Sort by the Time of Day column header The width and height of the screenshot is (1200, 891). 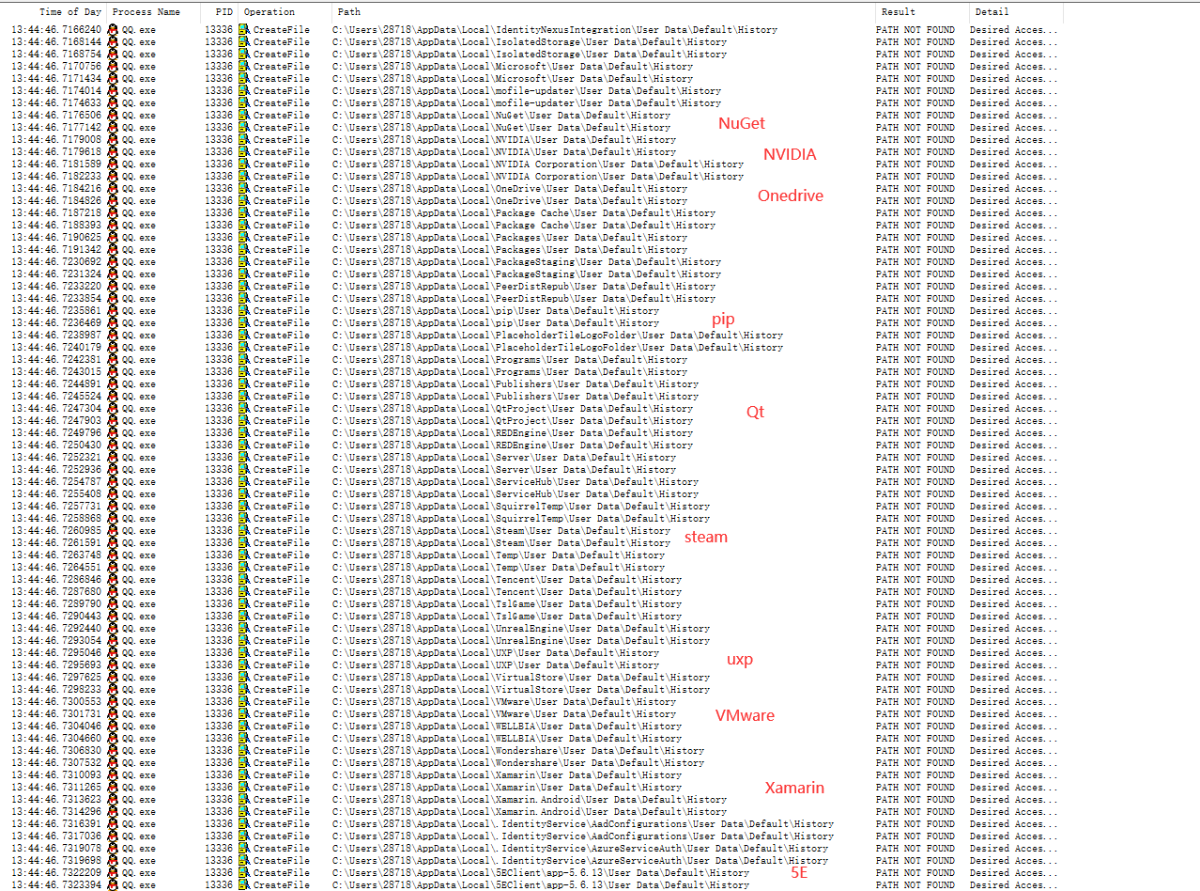click(x=70, y=12)
